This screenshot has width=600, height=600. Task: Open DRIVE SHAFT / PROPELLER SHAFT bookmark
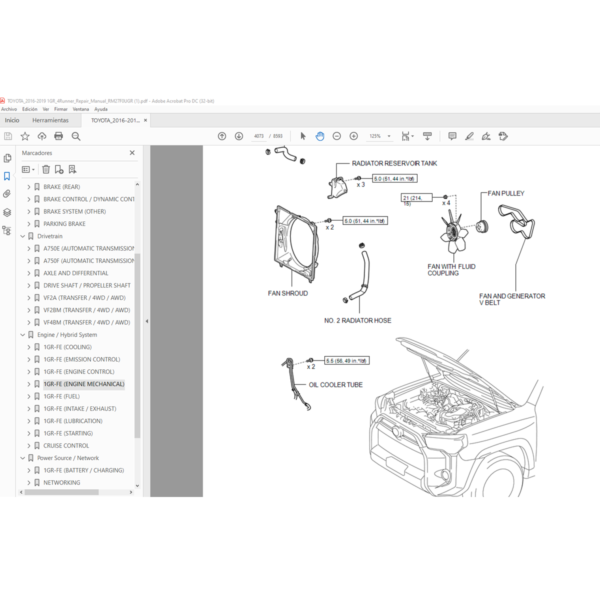(x=87, y=285)
